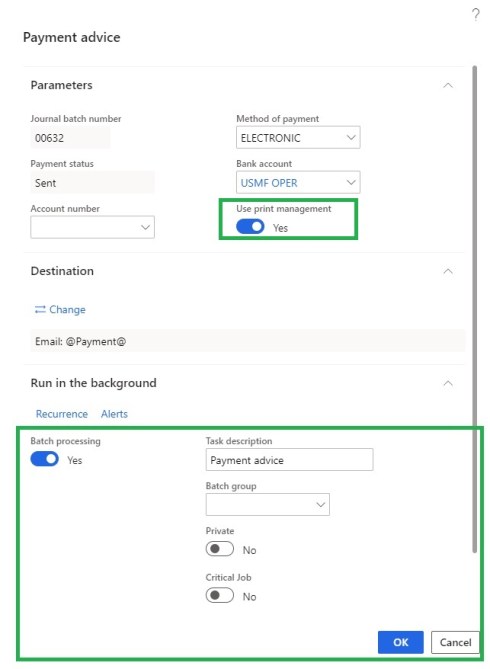Click the Destination section heading

(62, 271)
